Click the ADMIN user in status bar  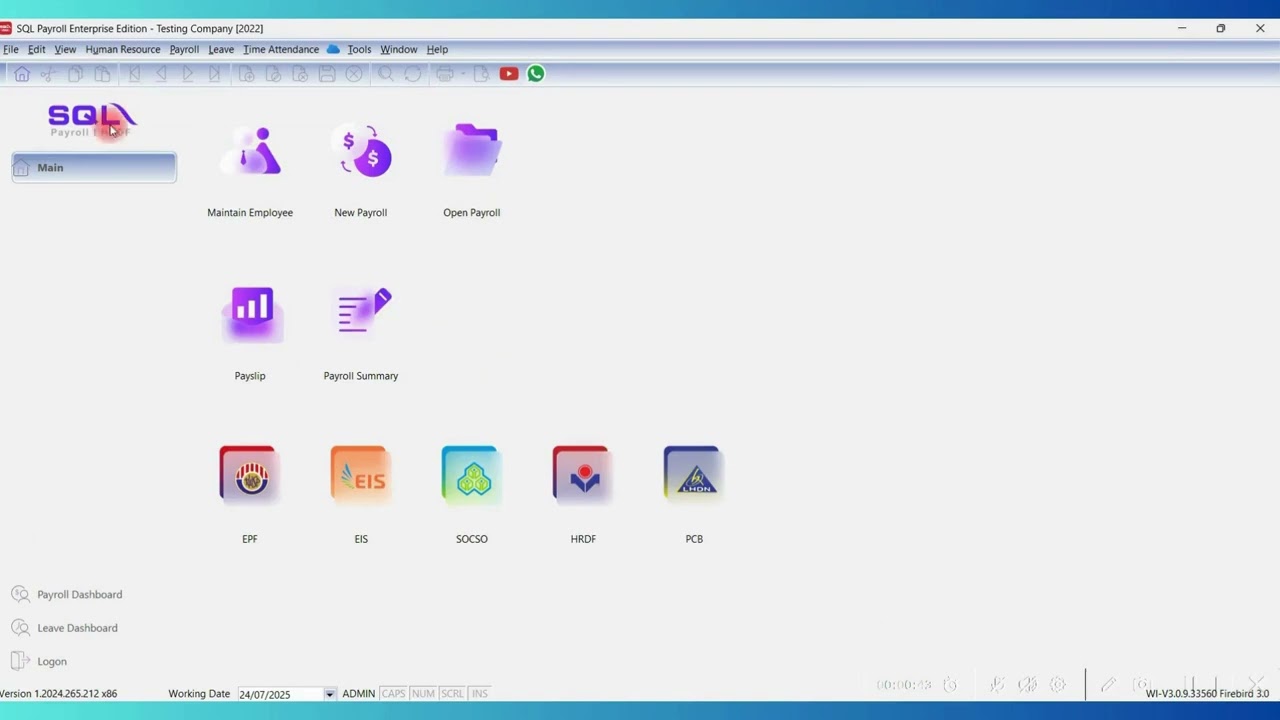click(x=359, y=694)
